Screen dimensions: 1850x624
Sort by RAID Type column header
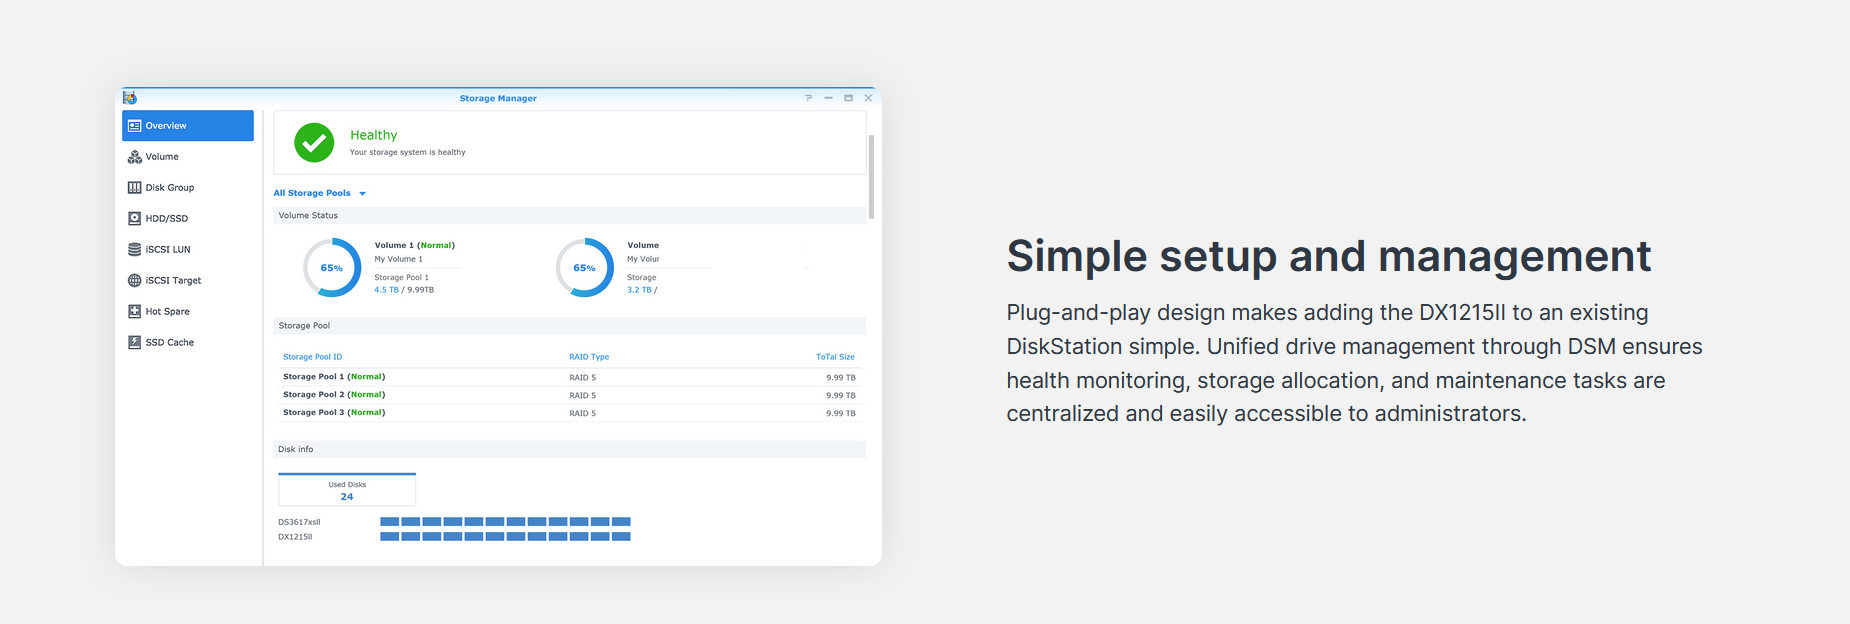click(589, 357)
